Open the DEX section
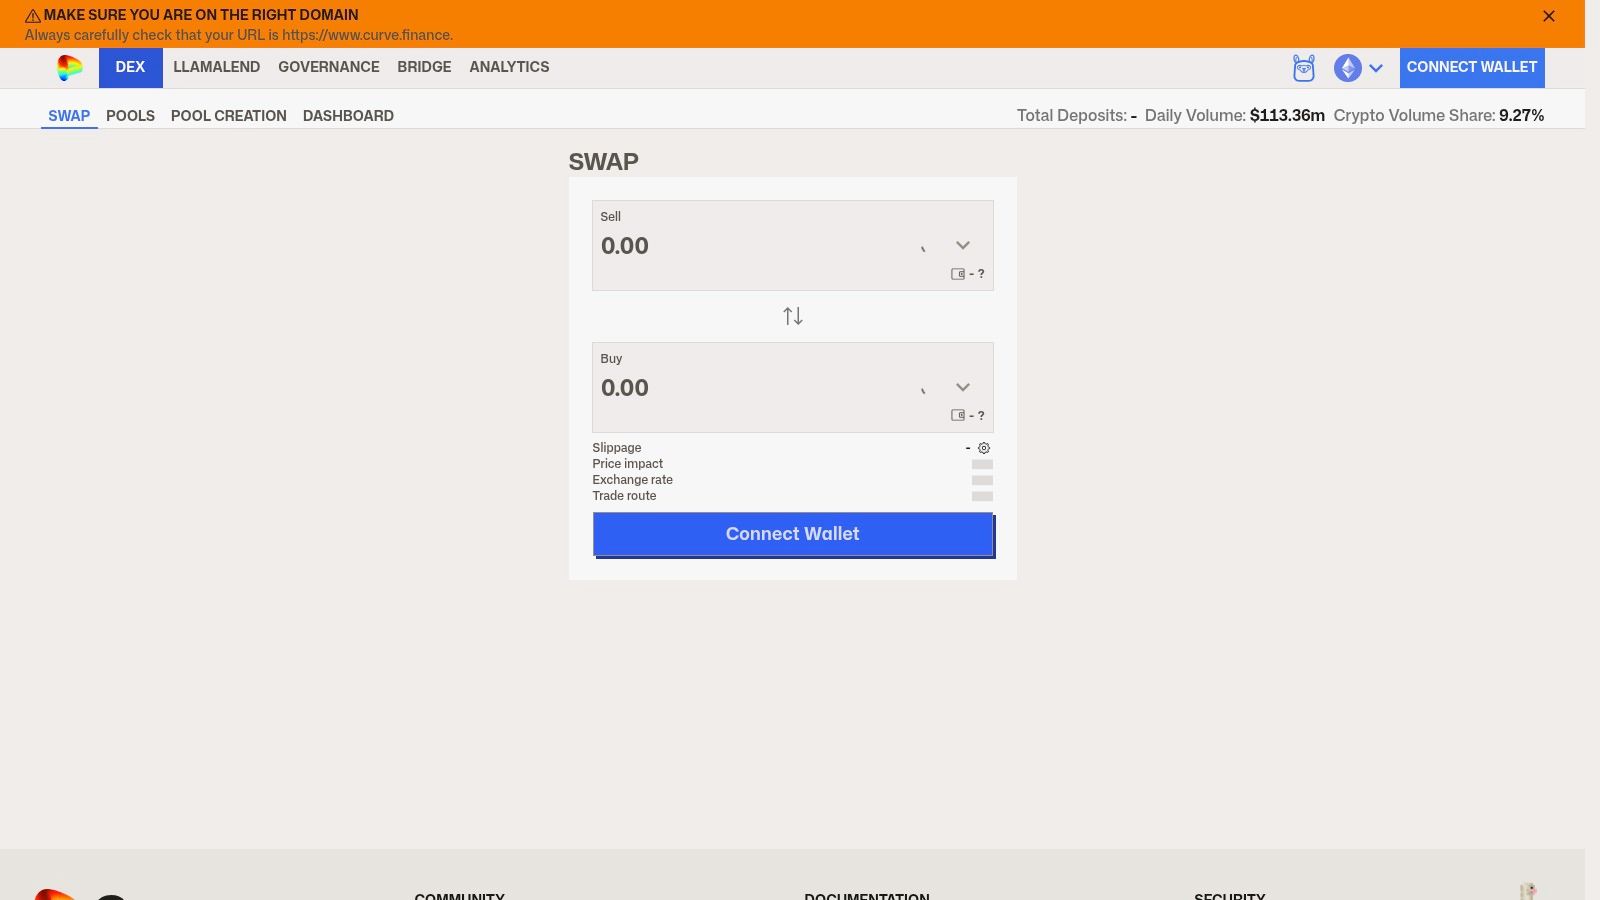This screenshot has height=900, width=1600. coord(130,67)
